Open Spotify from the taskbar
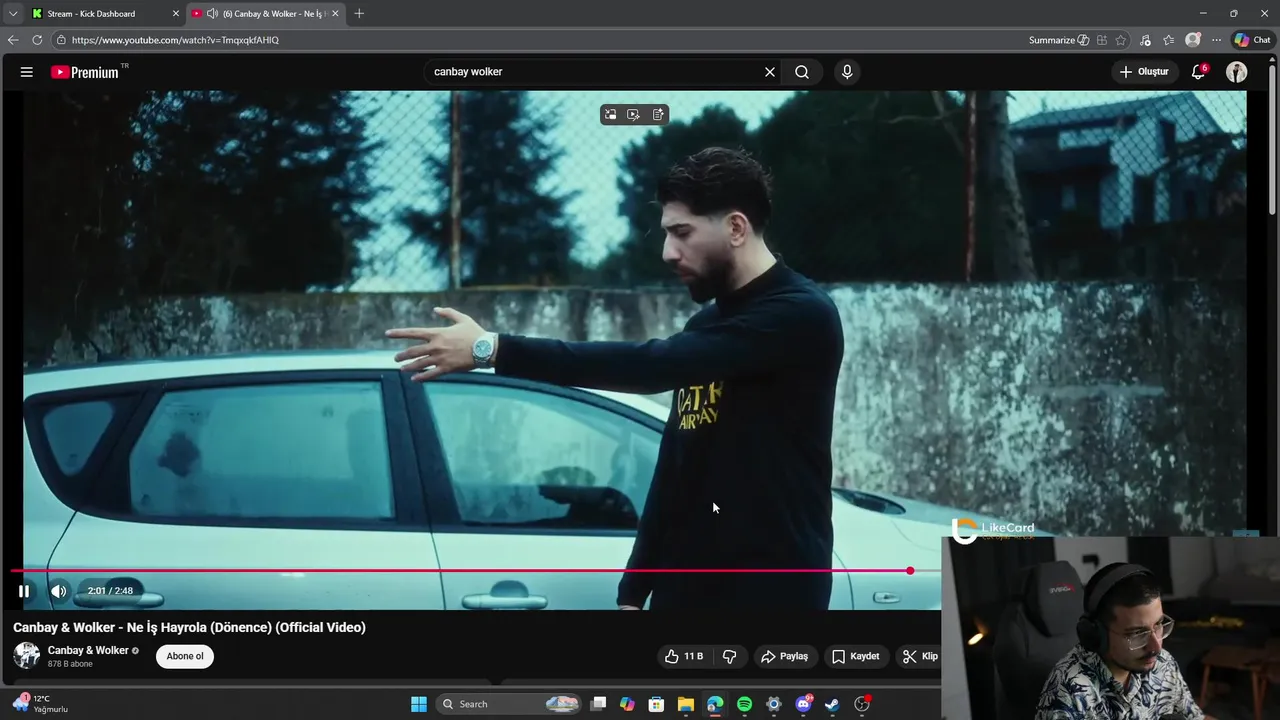The height and width of the screenshot is (720, 1280). click(x=744, y=704)
